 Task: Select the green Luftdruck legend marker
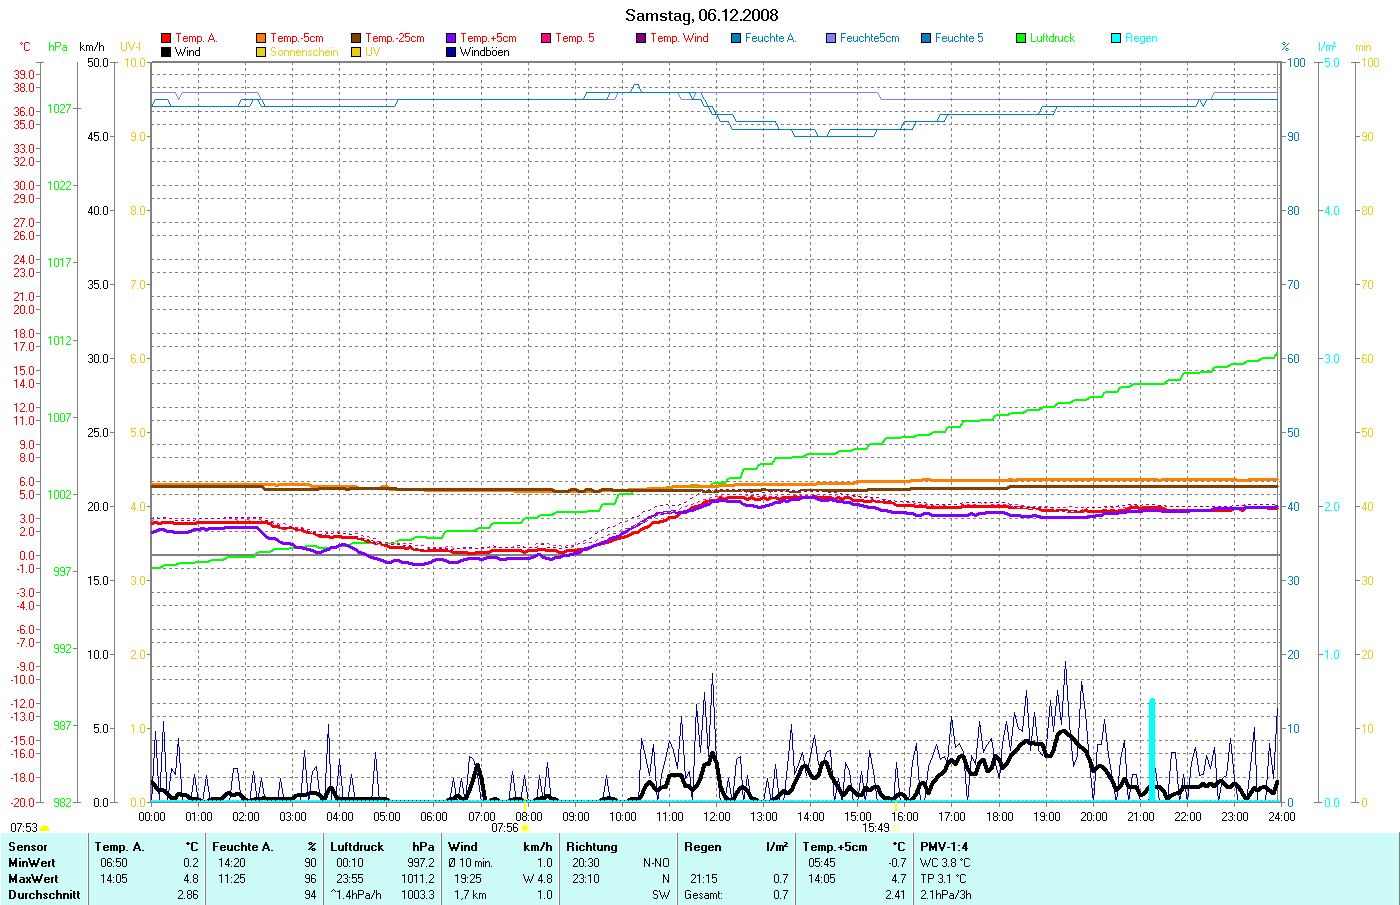pyautogui.click(x=1021, y=38)
